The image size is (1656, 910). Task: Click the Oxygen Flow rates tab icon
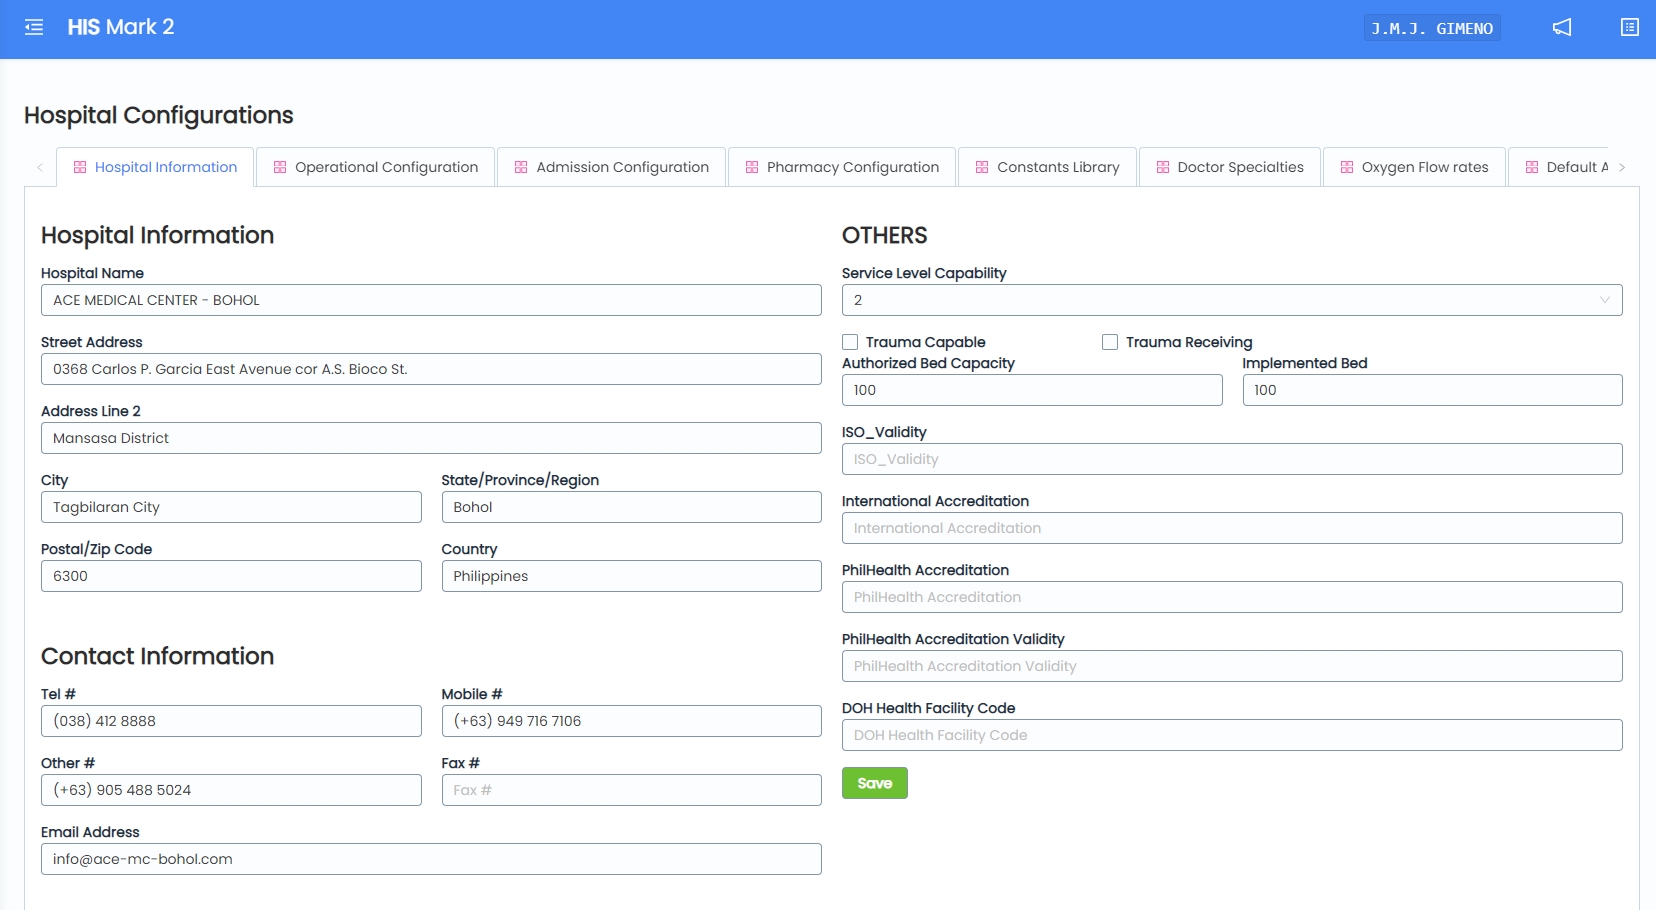click(x=1347, y=167)
